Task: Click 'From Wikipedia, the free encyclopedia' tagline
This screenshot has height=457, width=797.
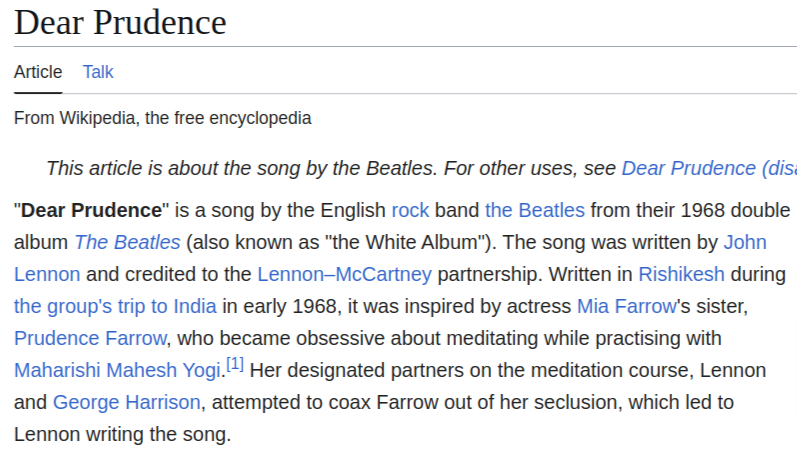Action: [x=163, y=118]
